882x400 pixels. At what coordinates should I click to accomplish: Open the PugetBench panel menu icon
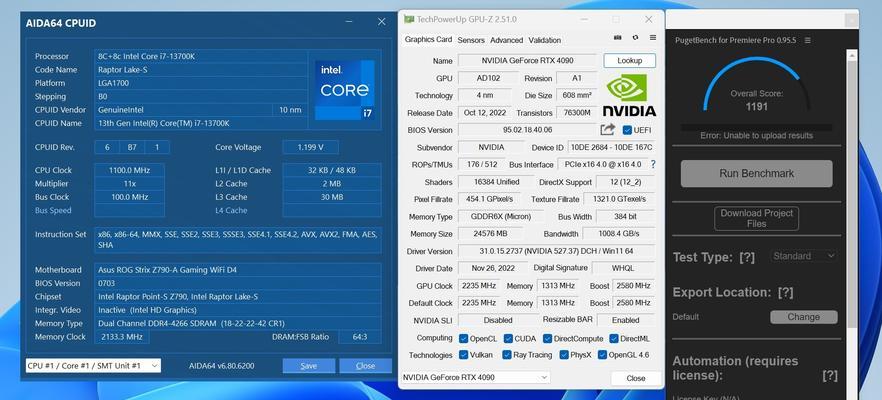click(807, 41)
